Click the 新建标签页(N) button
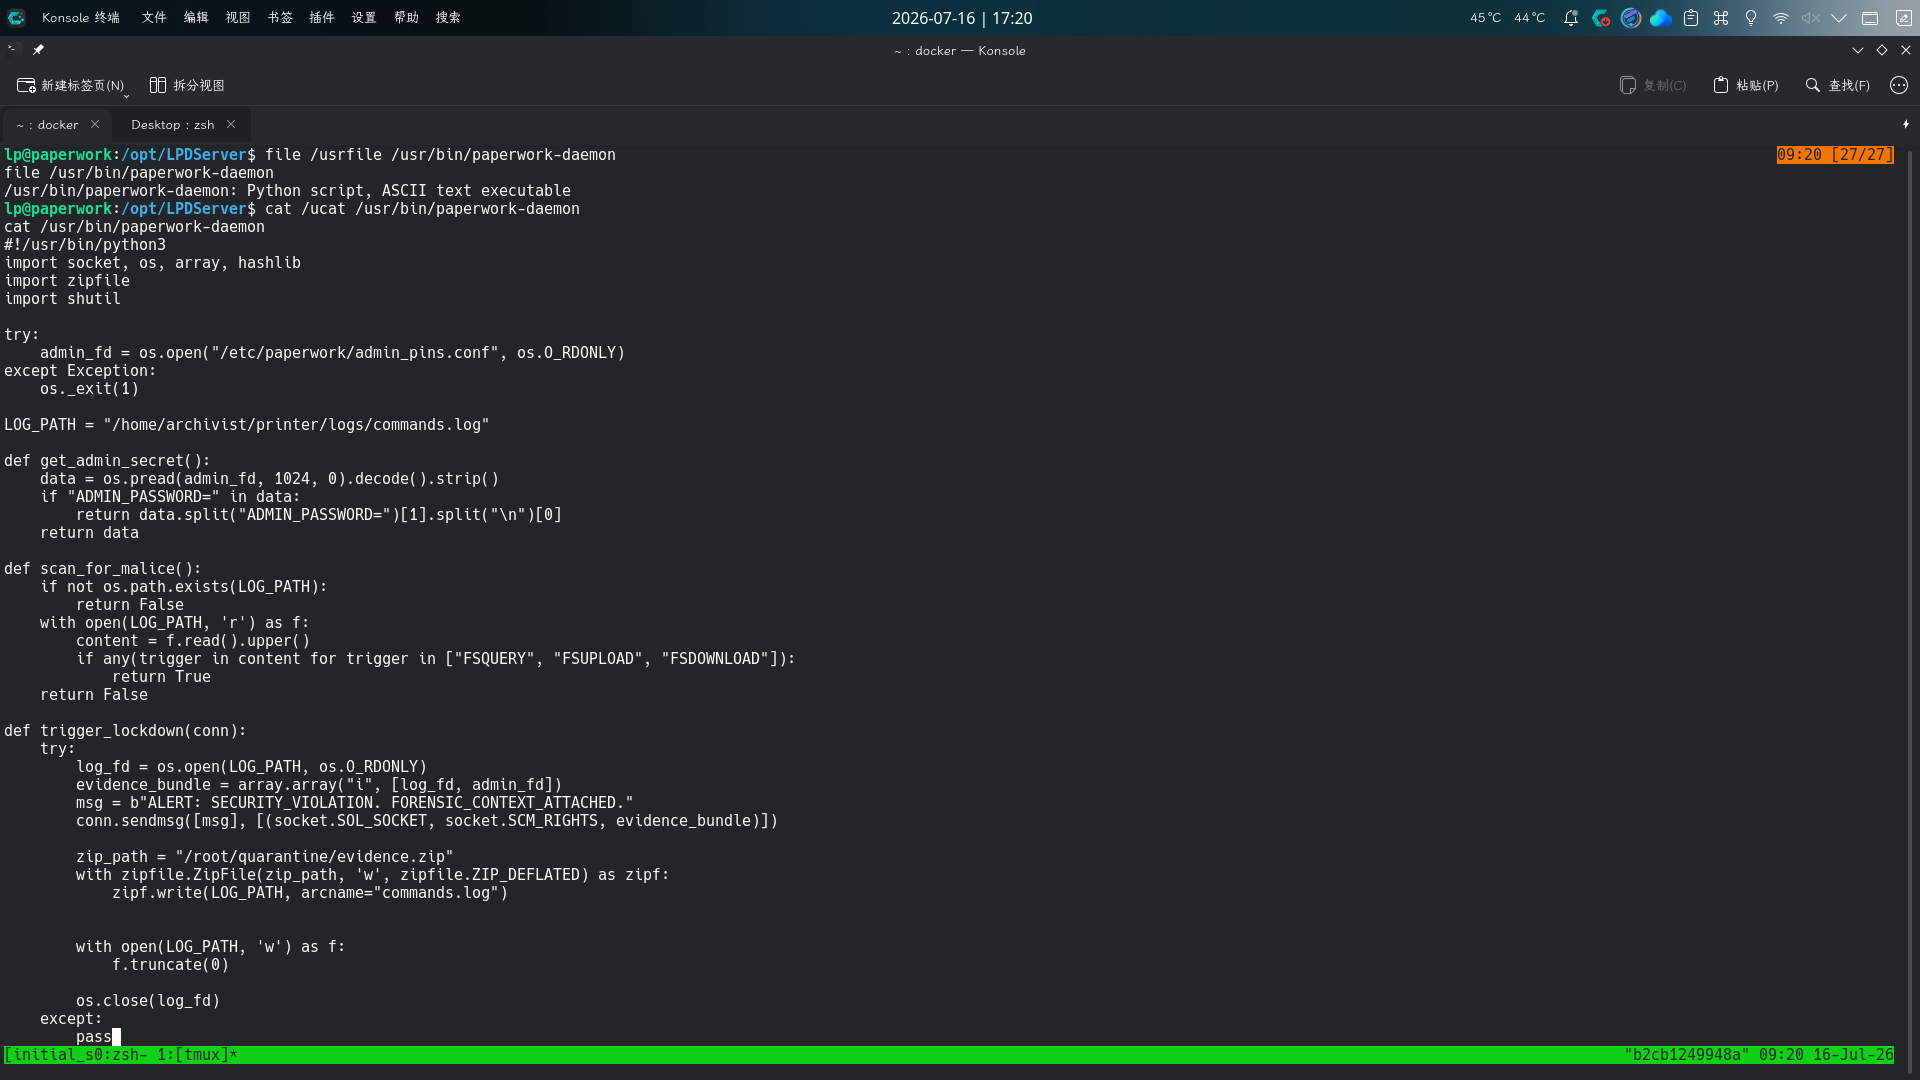 coord(68,85)
